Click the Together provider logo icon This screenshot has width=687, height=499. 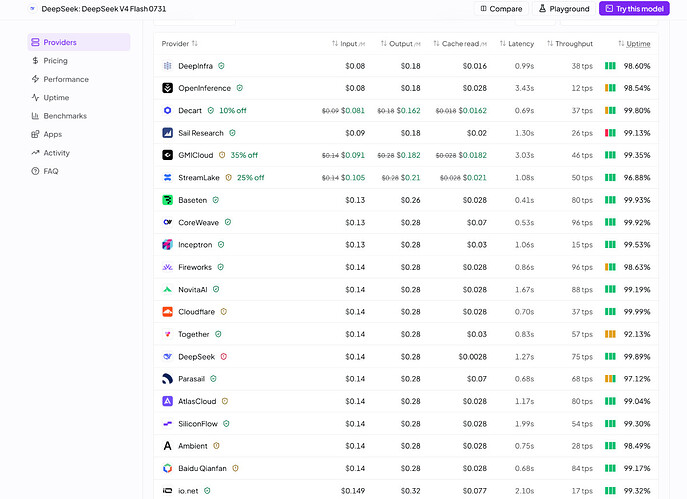point(167,334)
